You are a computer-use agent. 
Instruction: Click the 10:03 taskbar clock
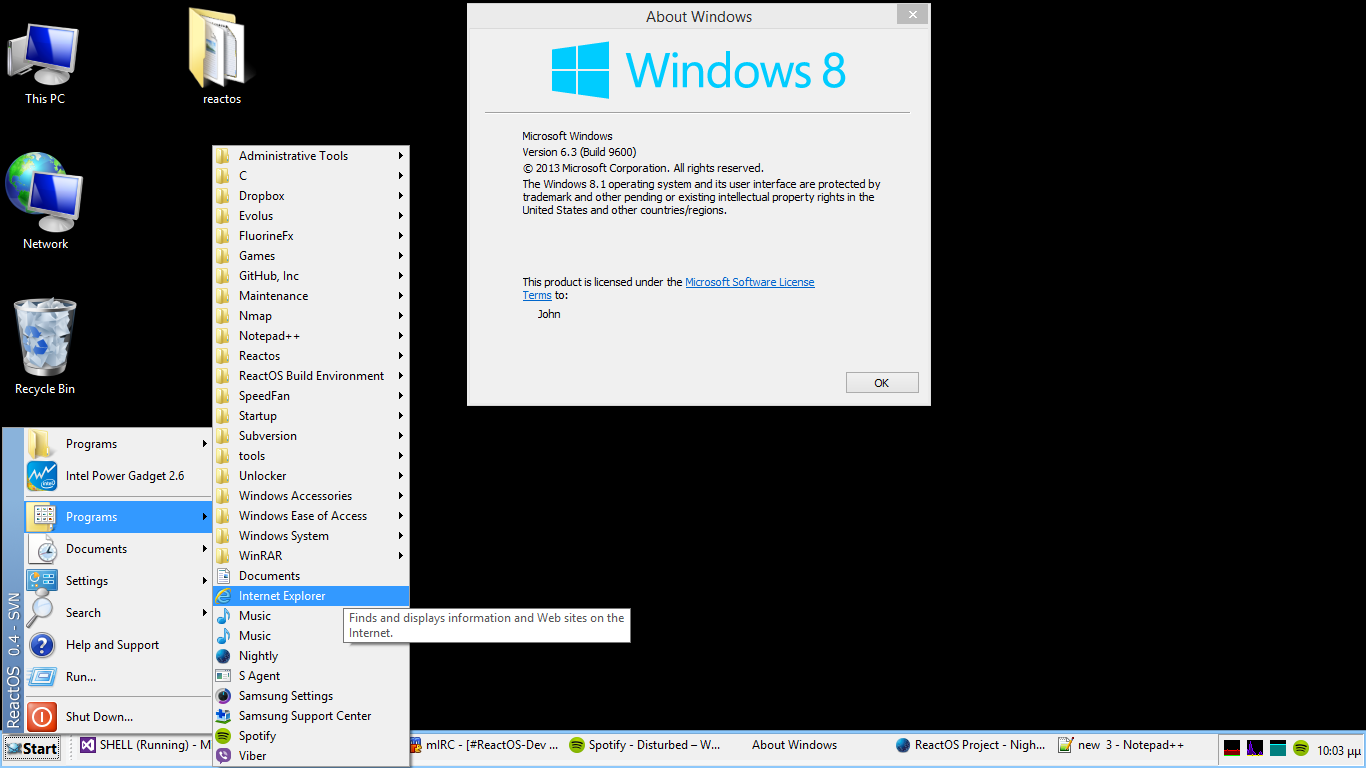[x=1338, y=750]
